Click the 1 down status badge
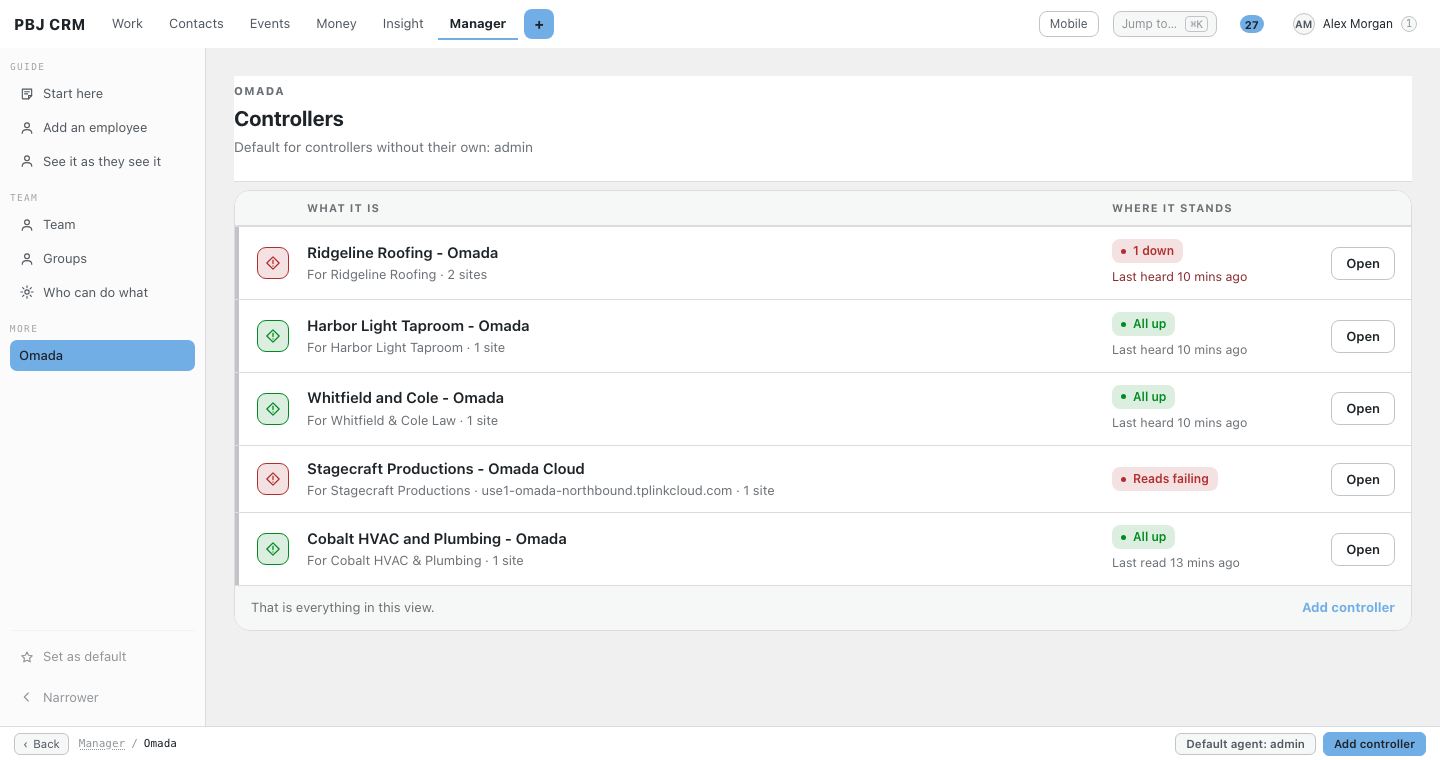The image size is (1440, 760). [x=1148, y=251]
